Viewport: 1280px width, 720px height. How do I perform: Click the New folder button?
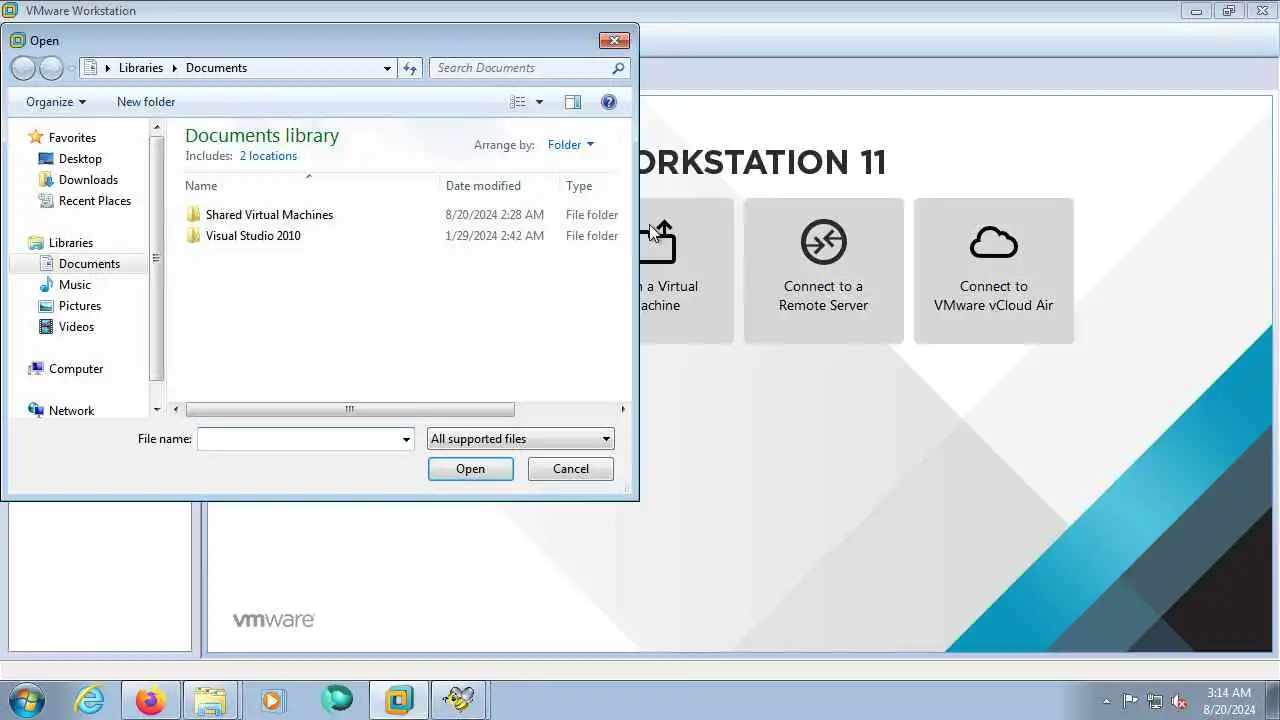[x=146, y=102]
